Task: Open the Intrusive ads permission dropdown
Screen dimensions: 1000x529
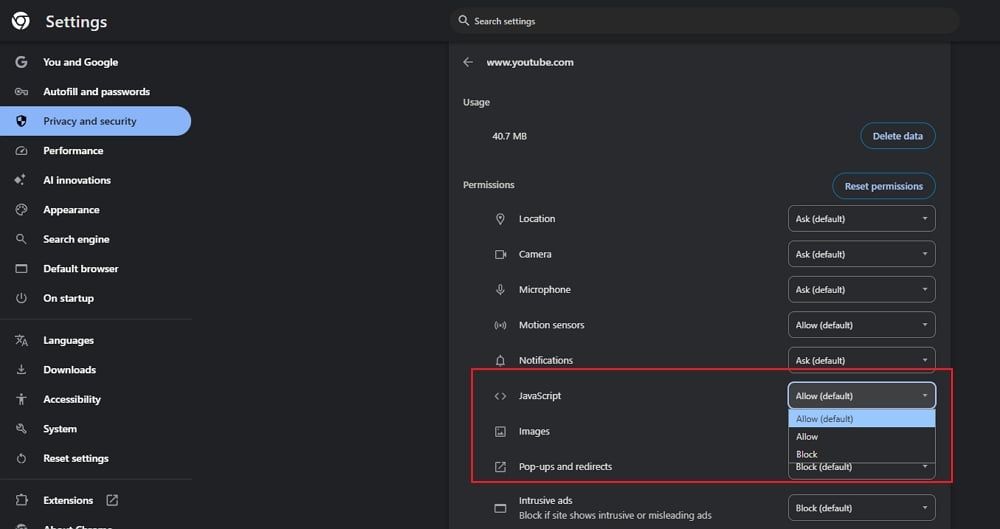Action: coord(861,508)
